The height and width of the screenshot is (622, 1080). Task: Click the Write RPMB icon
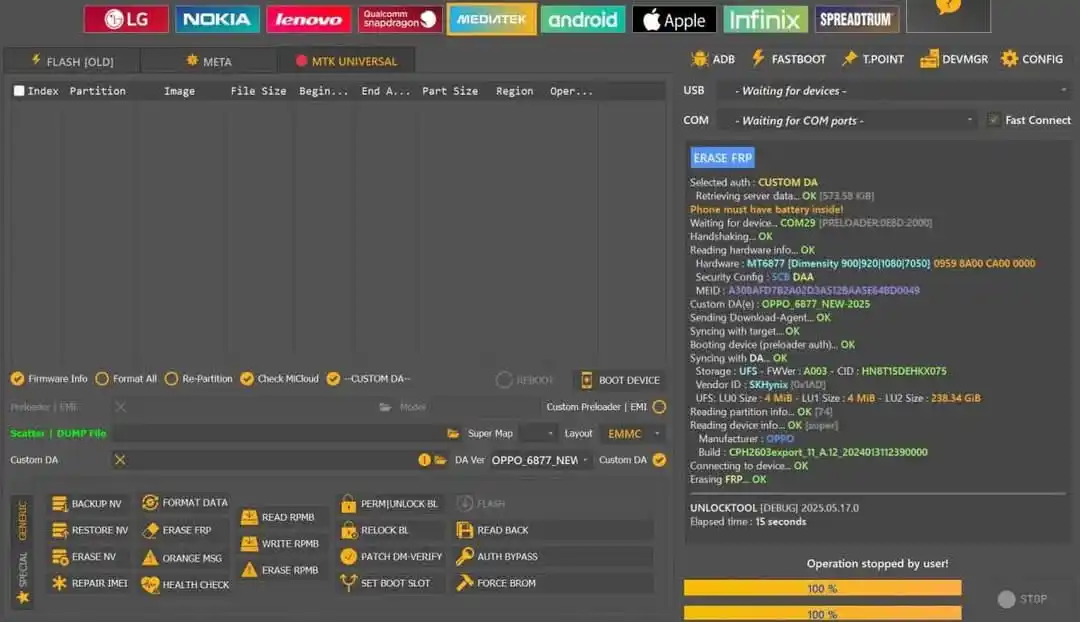[249, 543]
